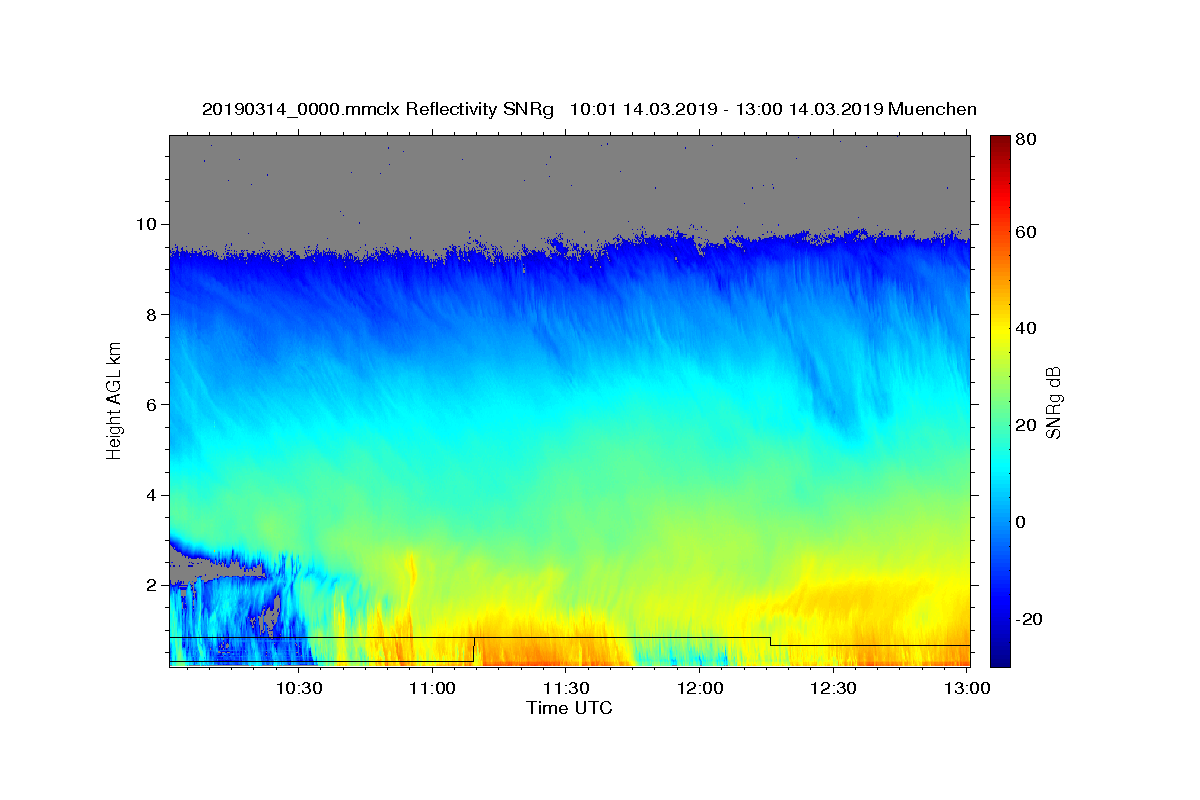Click the "Time UTC" axis label
1200x800 pixels.
[569, 708]
